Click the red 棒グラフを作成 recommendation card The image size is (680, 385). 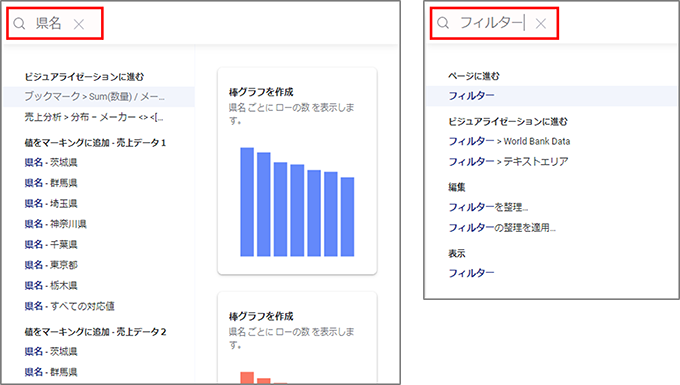[297, 337]
